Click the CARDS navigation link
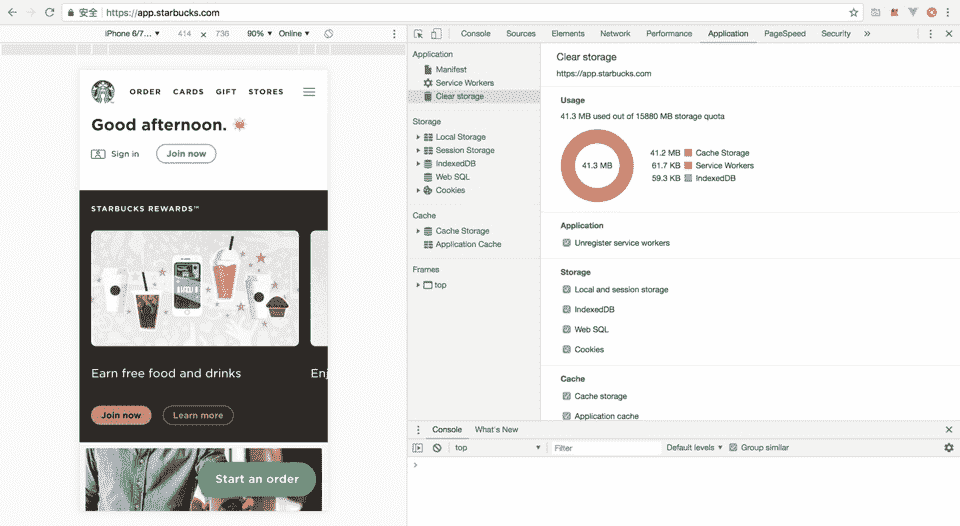960x526 pixels. pos(188,92)
